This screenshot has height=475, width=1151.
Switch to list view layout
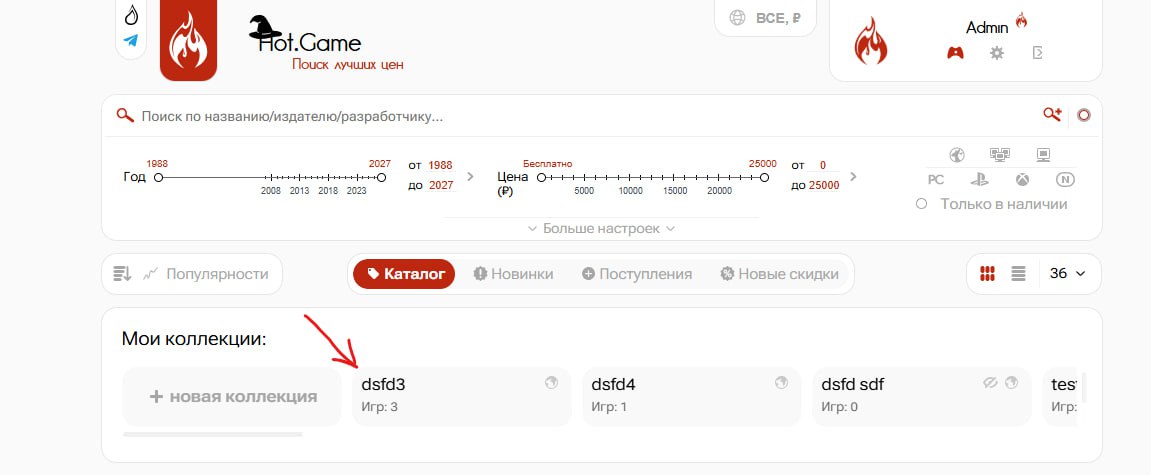[1018, 274]
